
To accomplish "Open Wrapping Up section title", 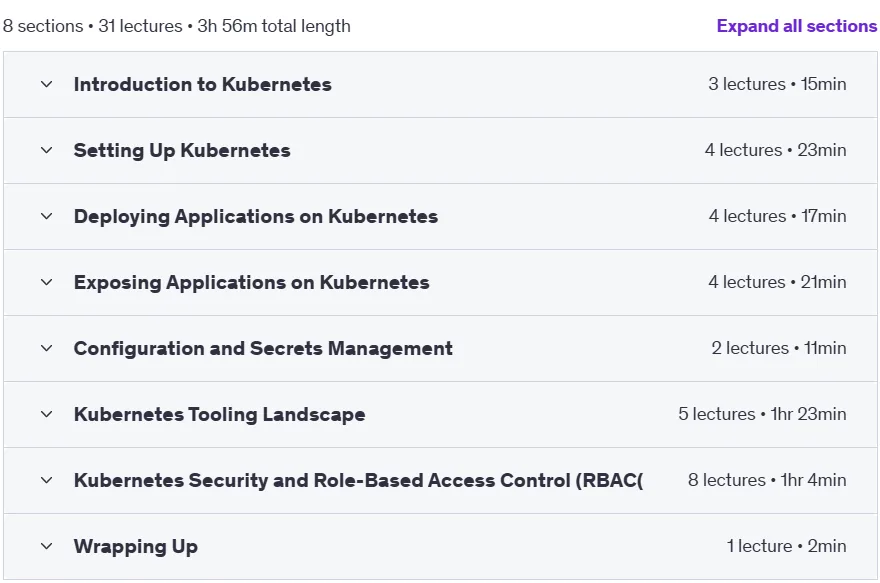I will pos(136,547).
